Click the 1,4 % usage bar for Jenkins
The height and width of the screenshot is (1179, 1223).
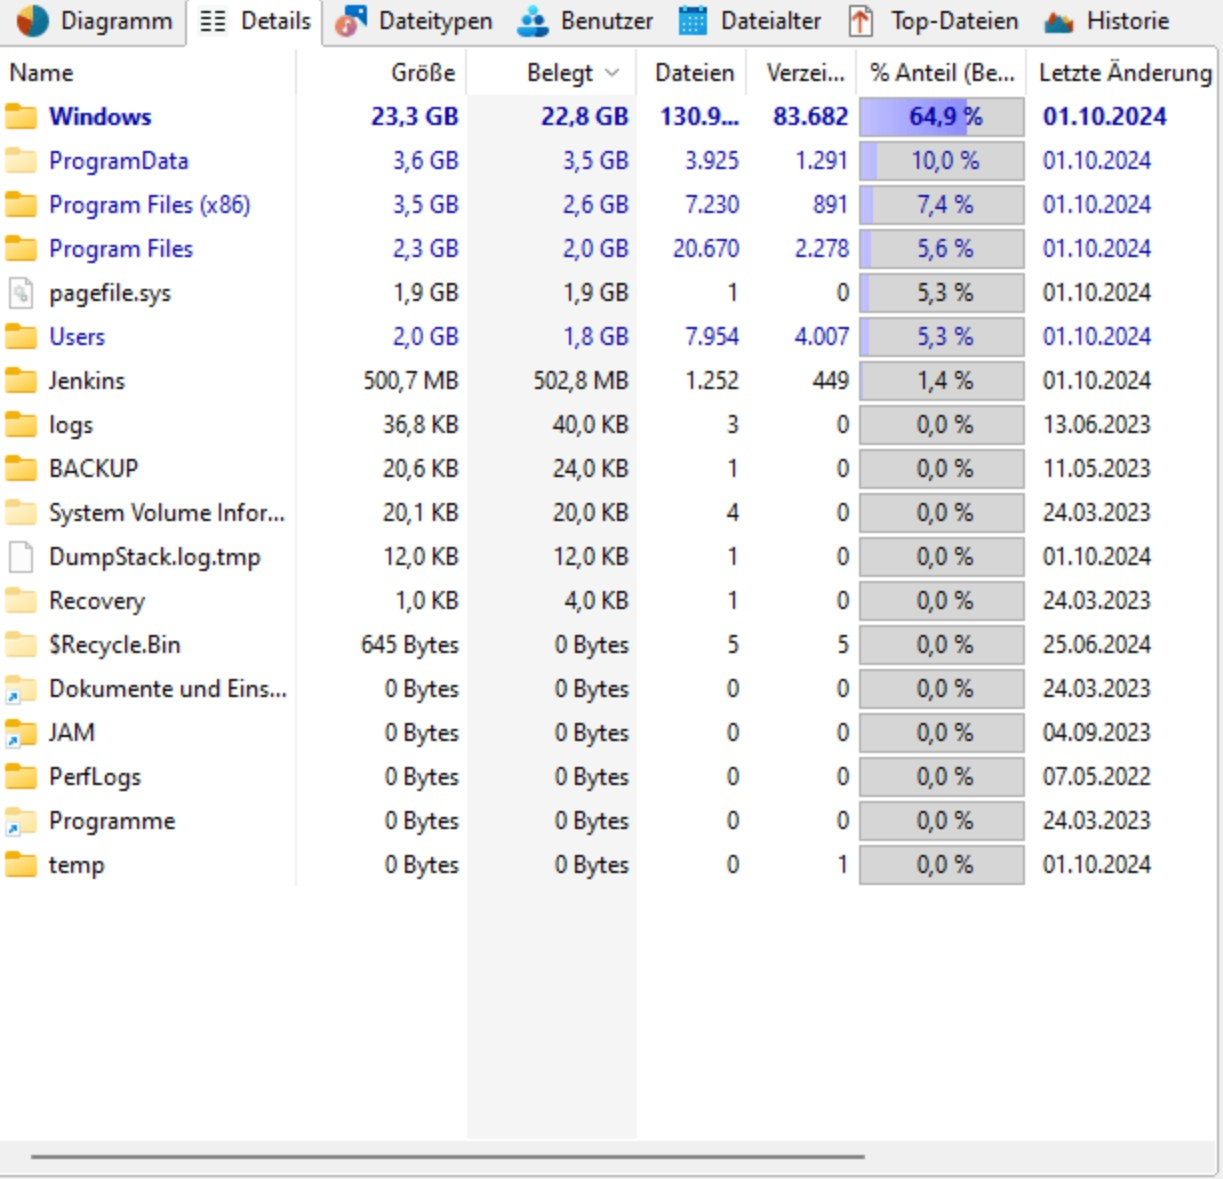pyautogui.click(x=942, y=381)
